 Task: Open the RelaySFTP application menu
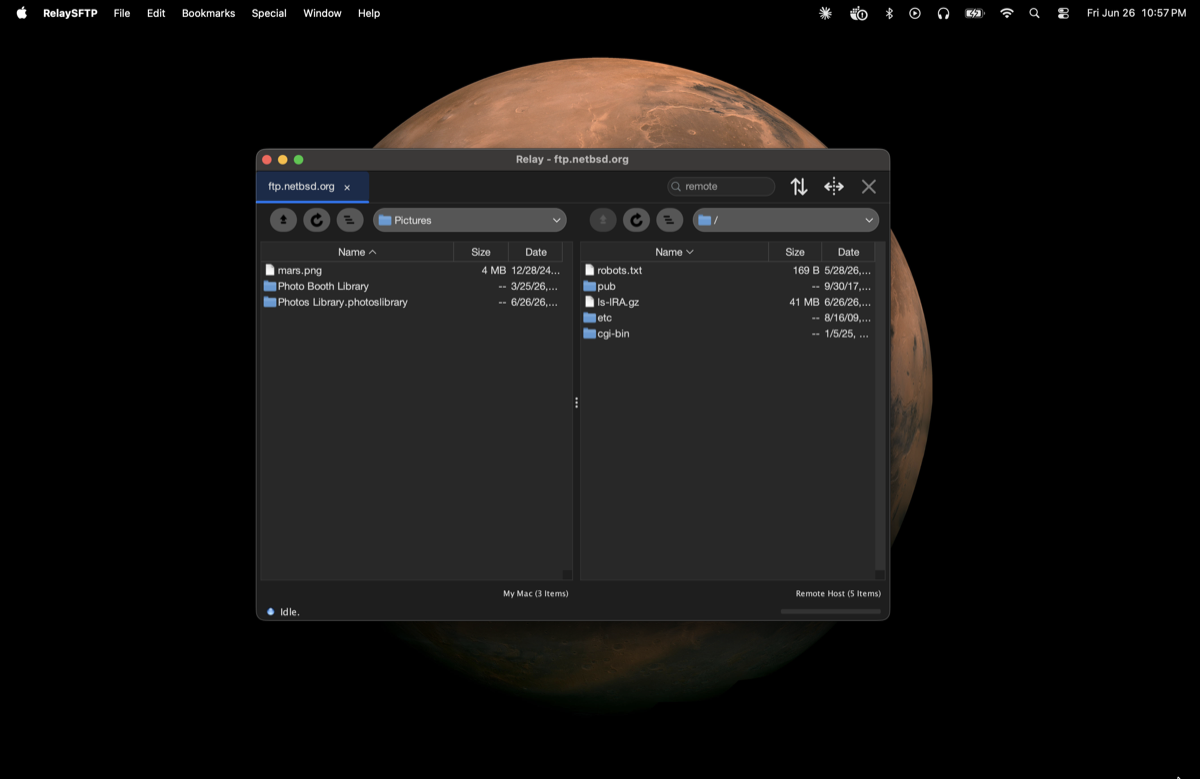click(x=70, y=13)
